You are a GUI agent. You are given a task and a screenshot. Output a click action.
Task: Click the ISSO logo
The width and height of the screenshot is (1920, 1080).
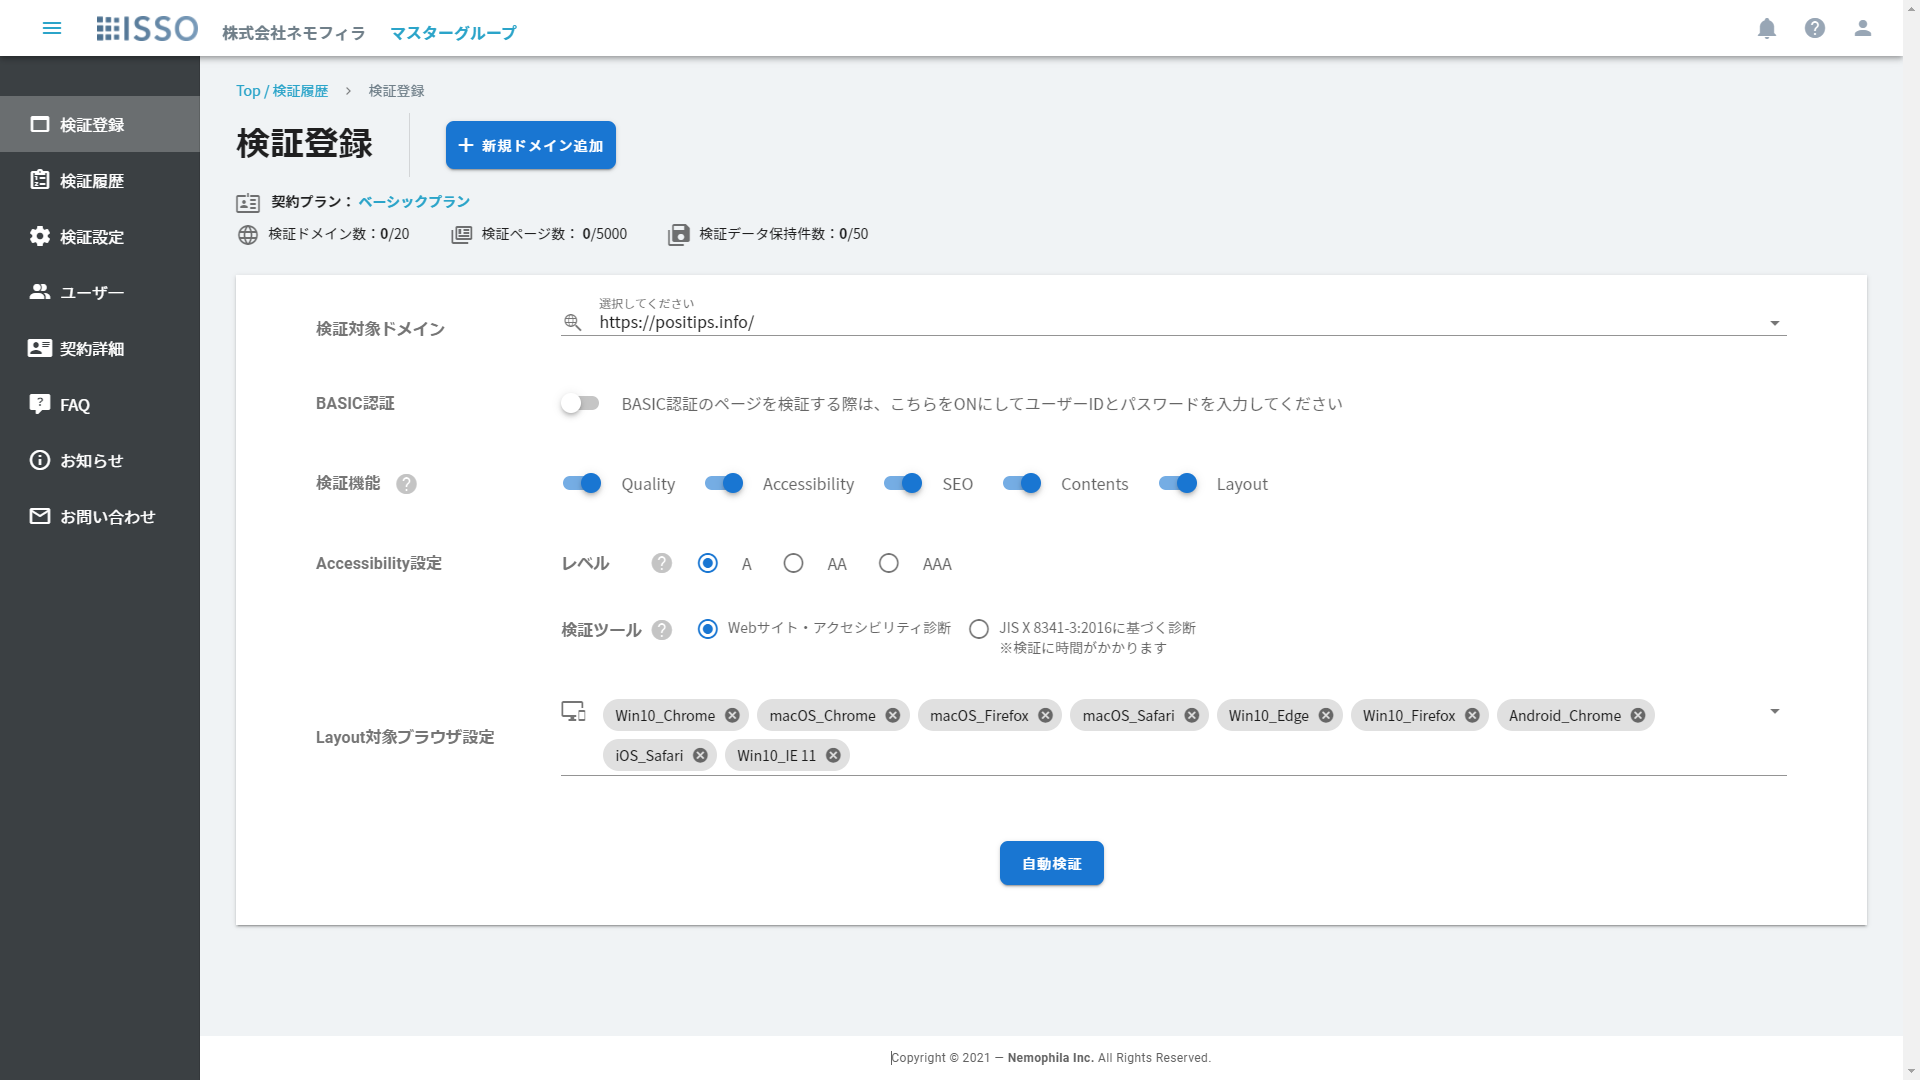[x=147, y=28]
